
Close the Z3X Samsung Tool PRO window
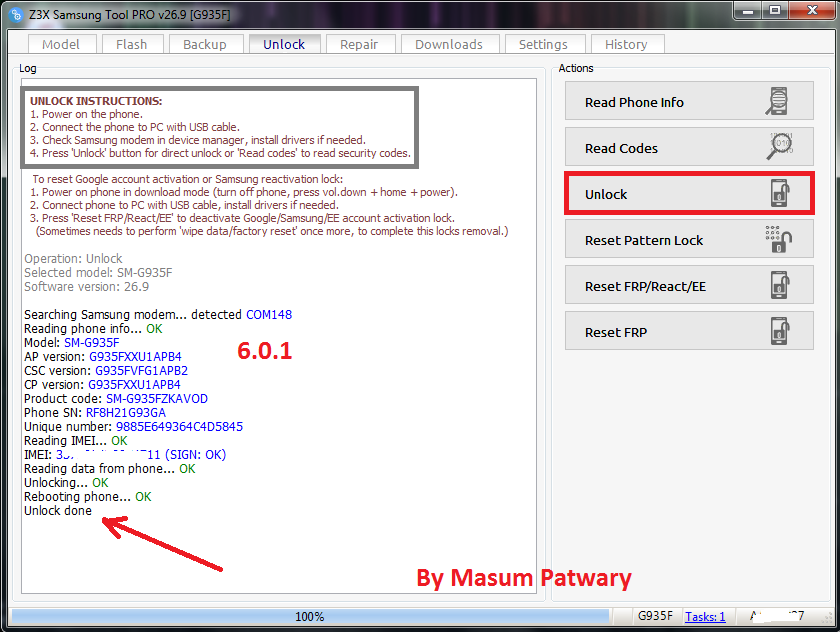click(812, 10)
